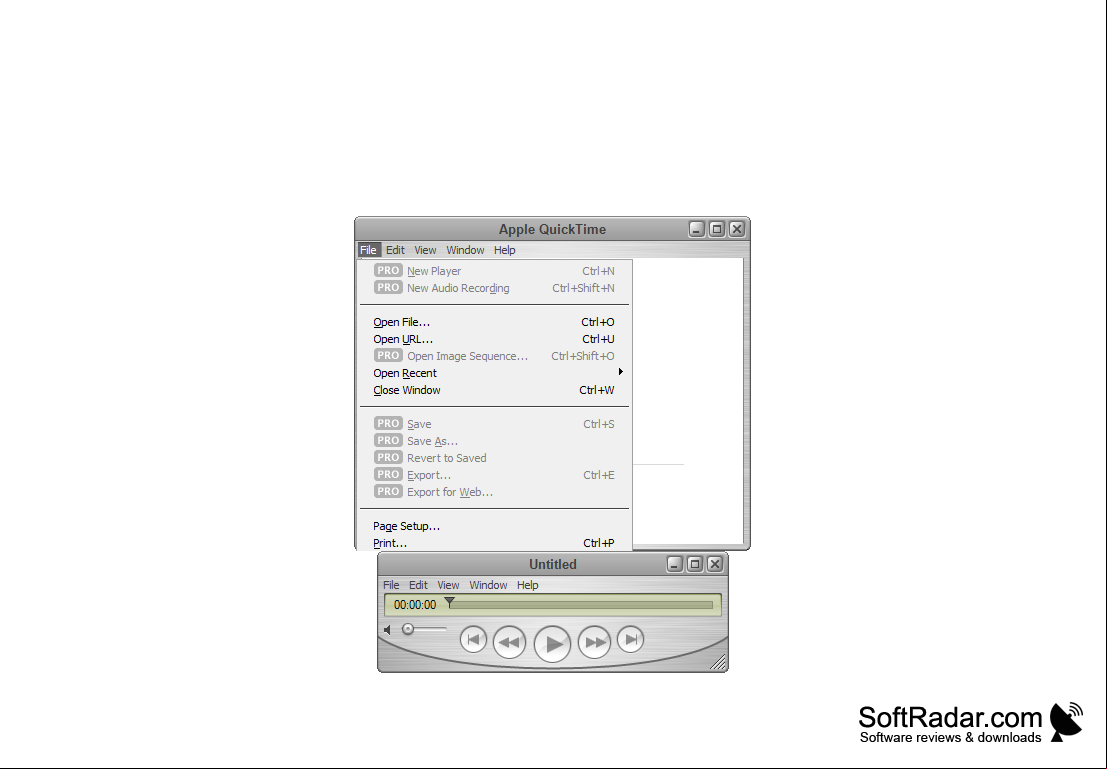
Task: Click the Play button in Untitled player
Action: point(552,643)
